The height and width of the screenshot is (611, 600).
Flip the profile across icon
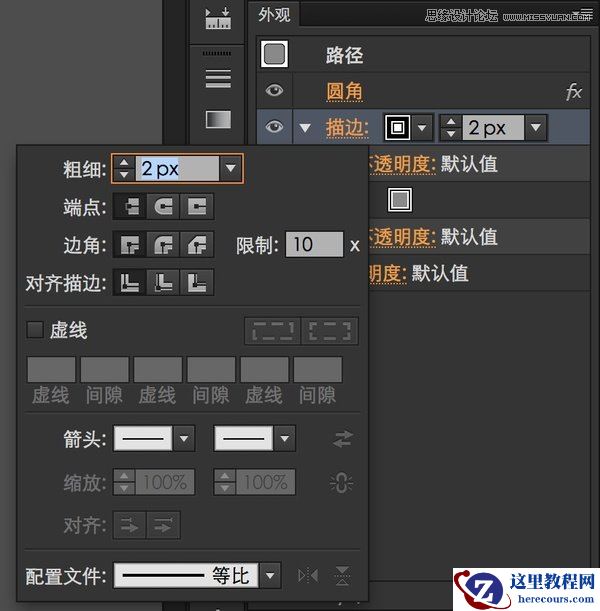(x=342, y=576)
